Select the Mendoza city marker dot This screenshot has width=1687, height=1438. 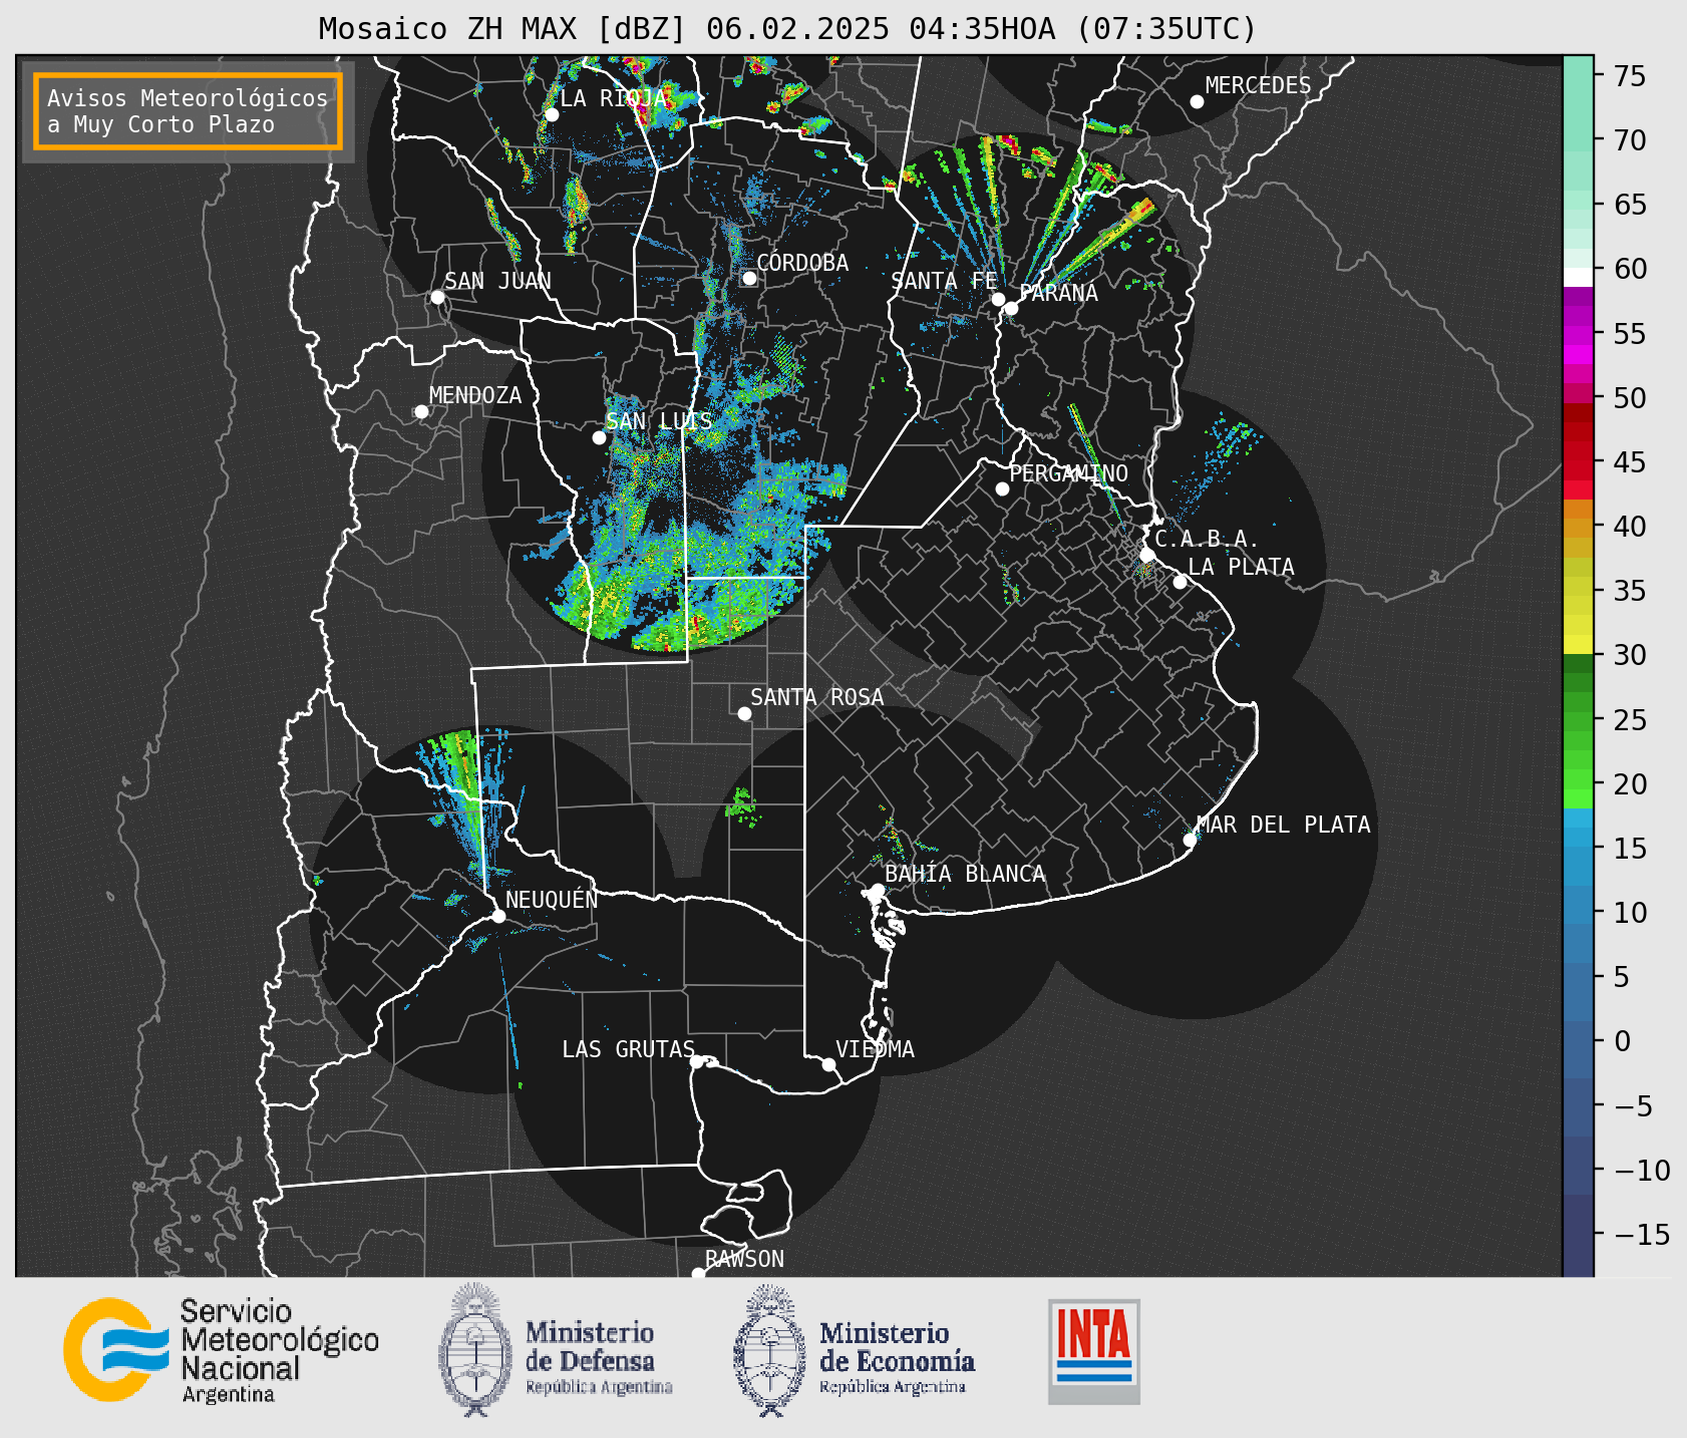(x=421, y=412)
